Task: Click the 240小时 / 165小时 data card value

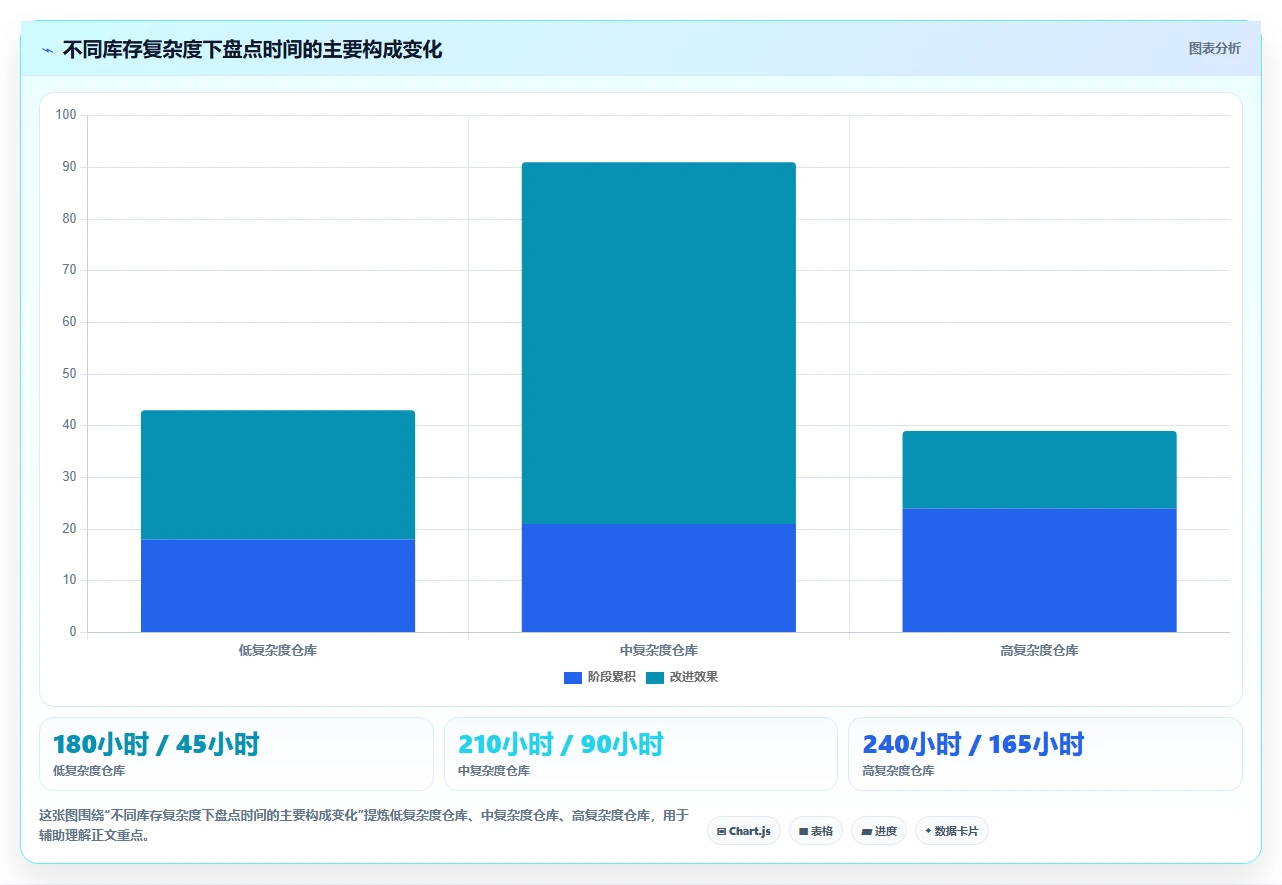Action: coord(973,744)
